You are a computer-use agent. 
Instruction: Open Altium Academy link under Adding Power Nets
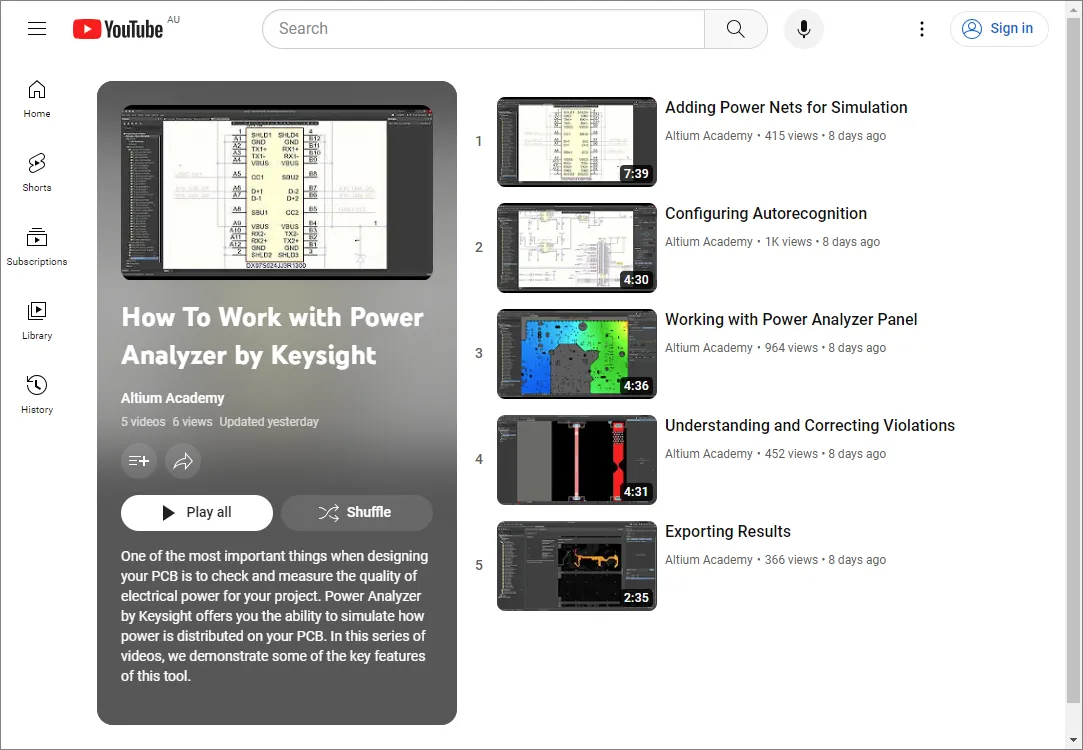[709, 136]
